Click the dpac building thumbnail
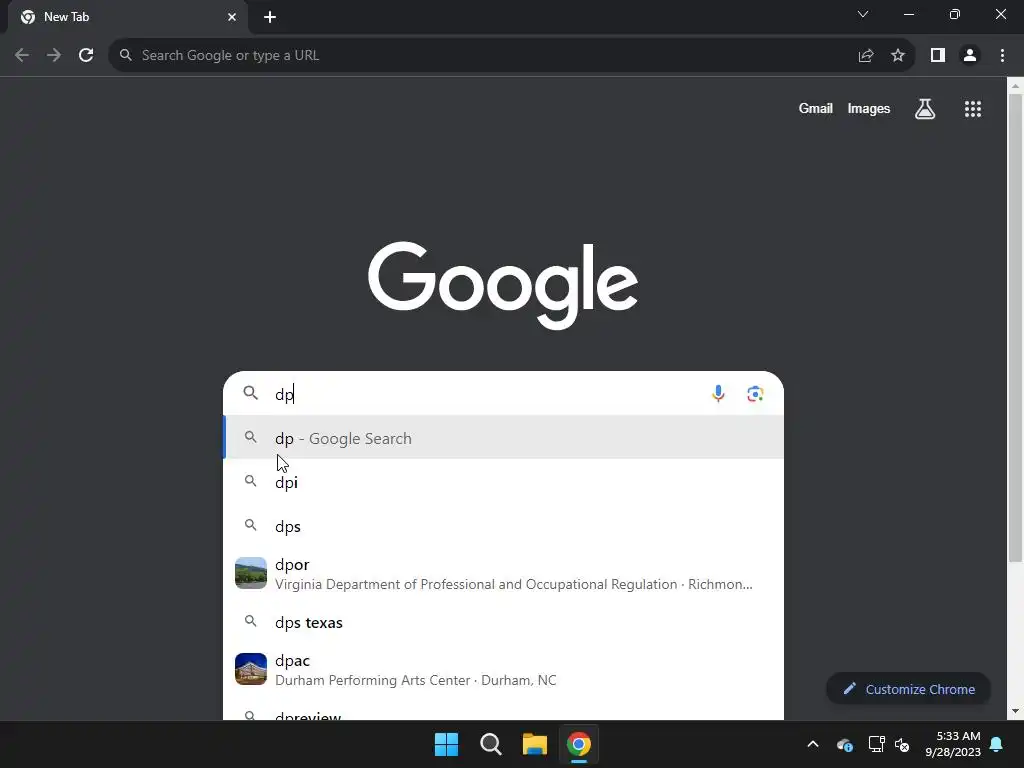 (x=251, y=669)
